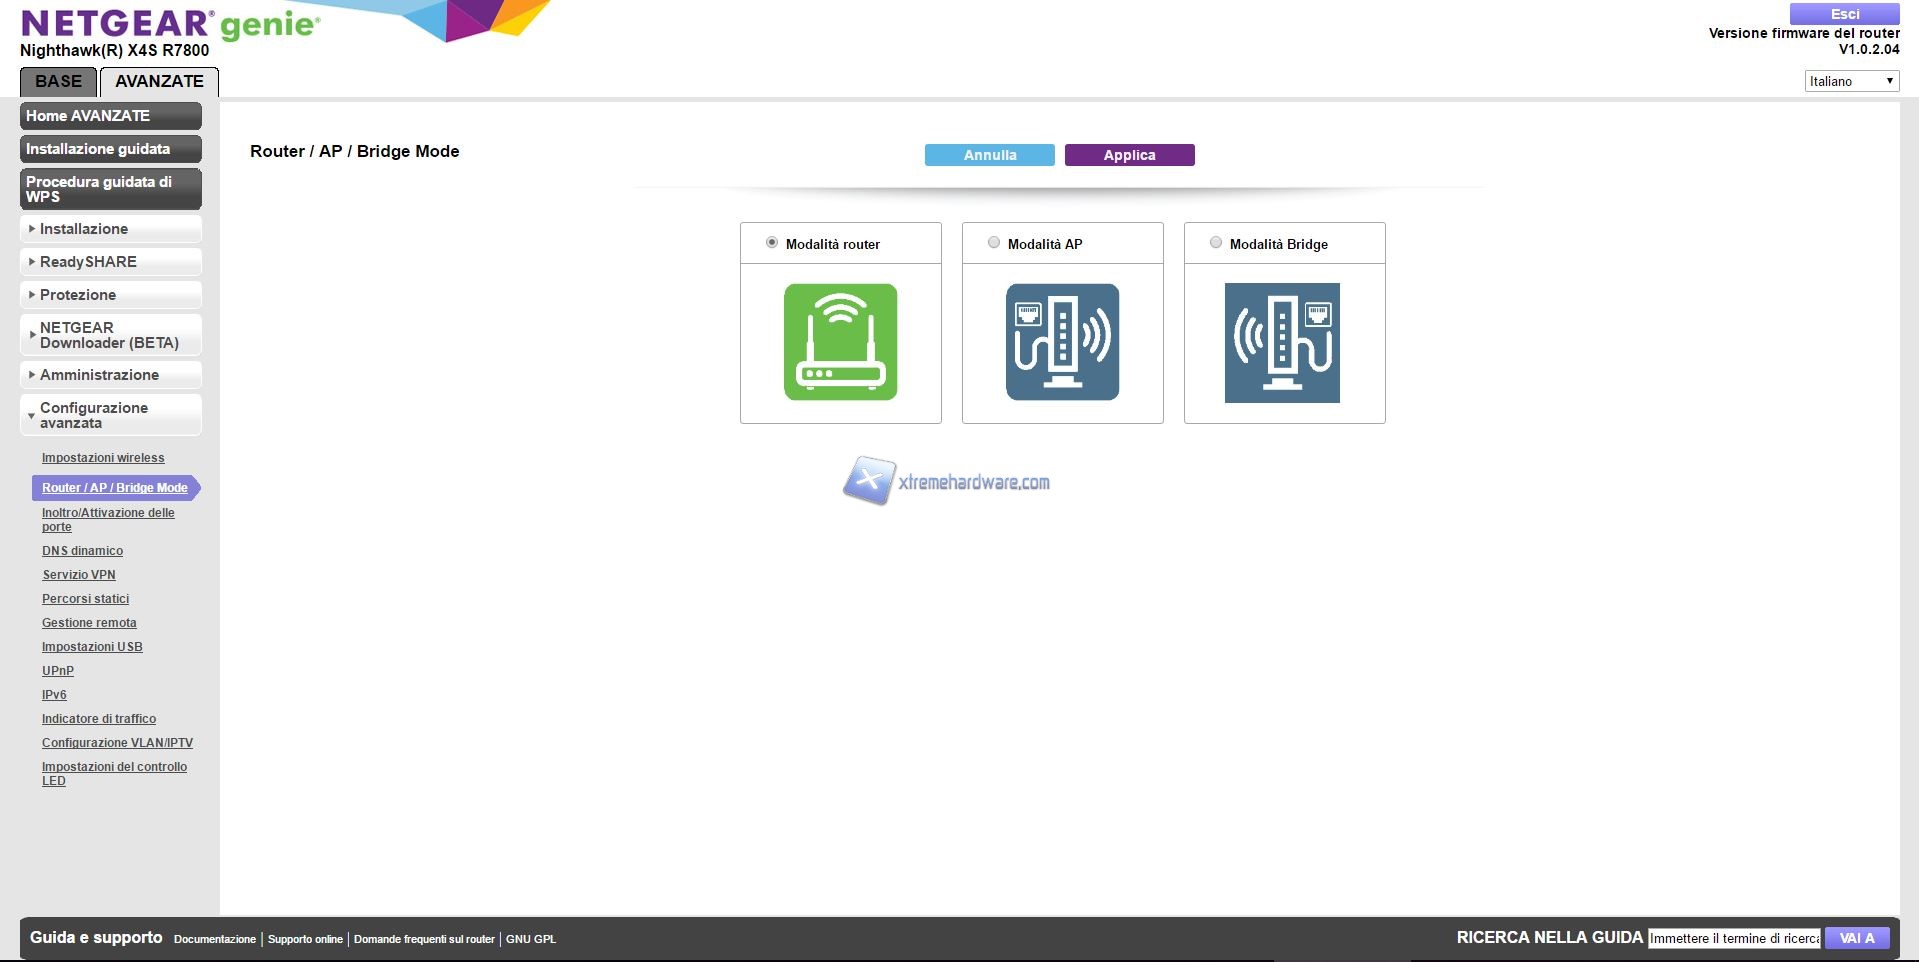Click the AP mode access point icon

[1062, 342]
